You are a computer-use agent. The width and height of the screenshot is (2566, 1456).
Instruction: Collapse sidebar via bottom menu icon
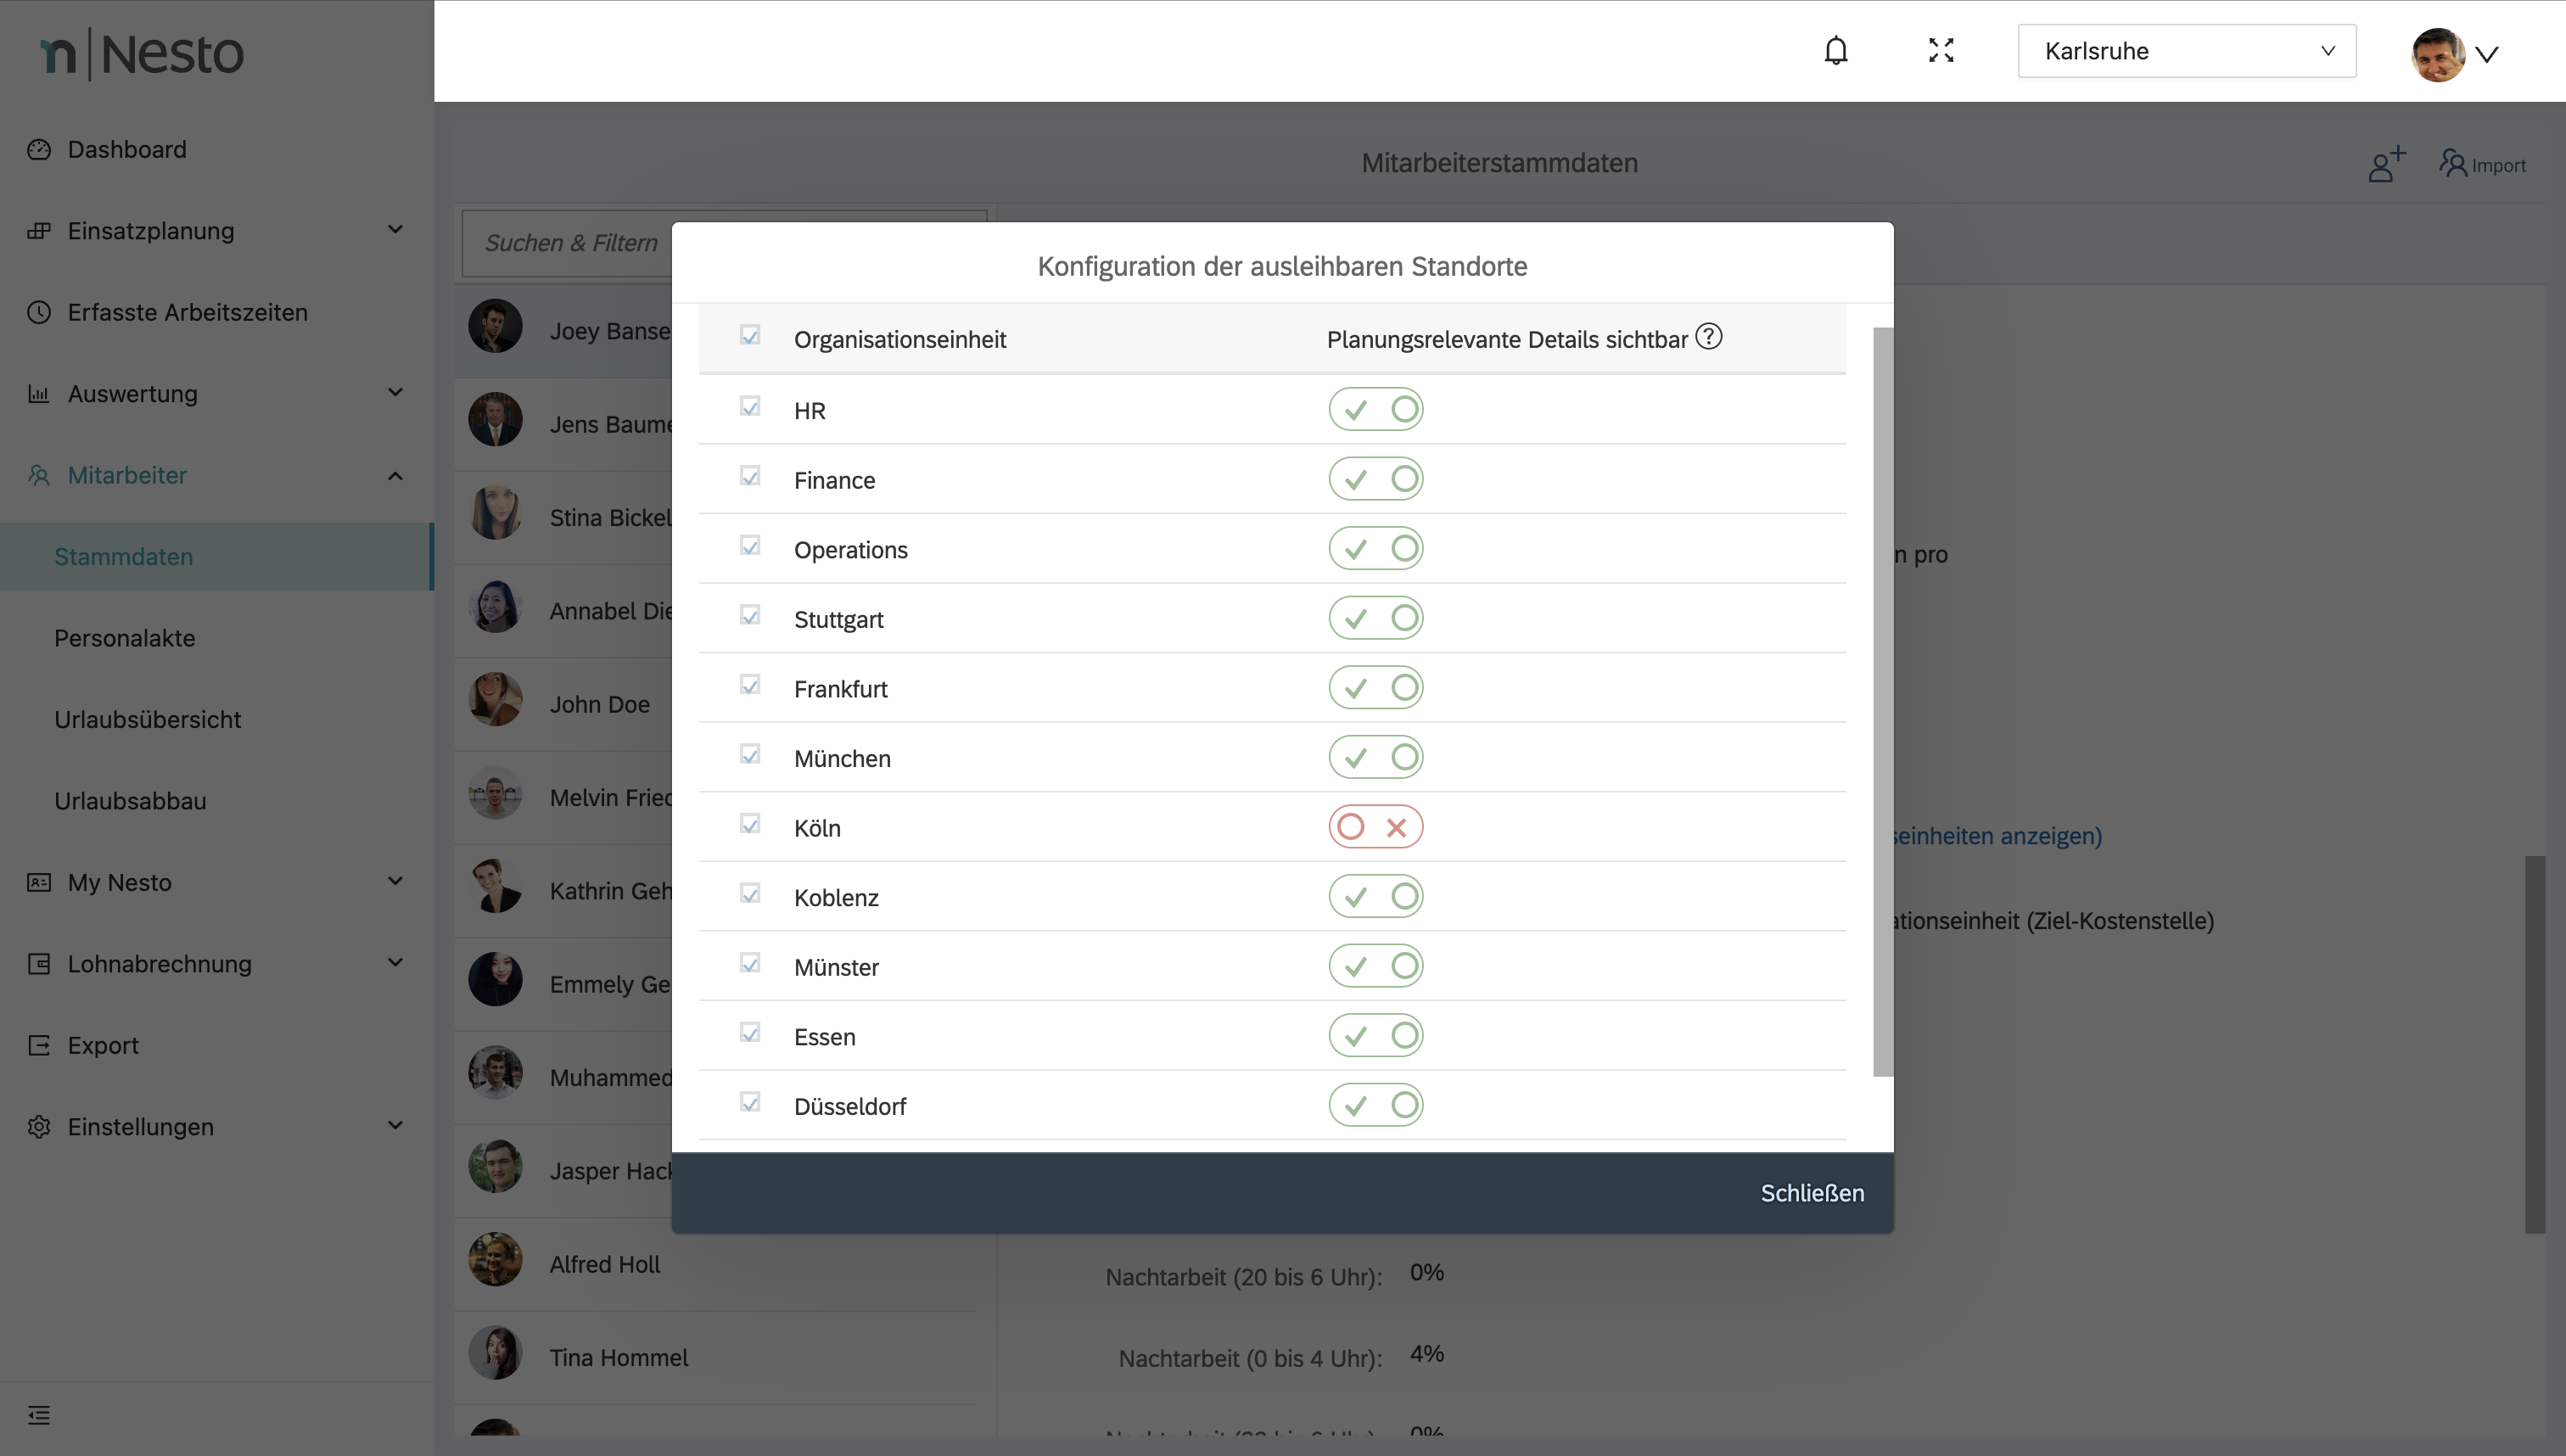click(39, 1414)
